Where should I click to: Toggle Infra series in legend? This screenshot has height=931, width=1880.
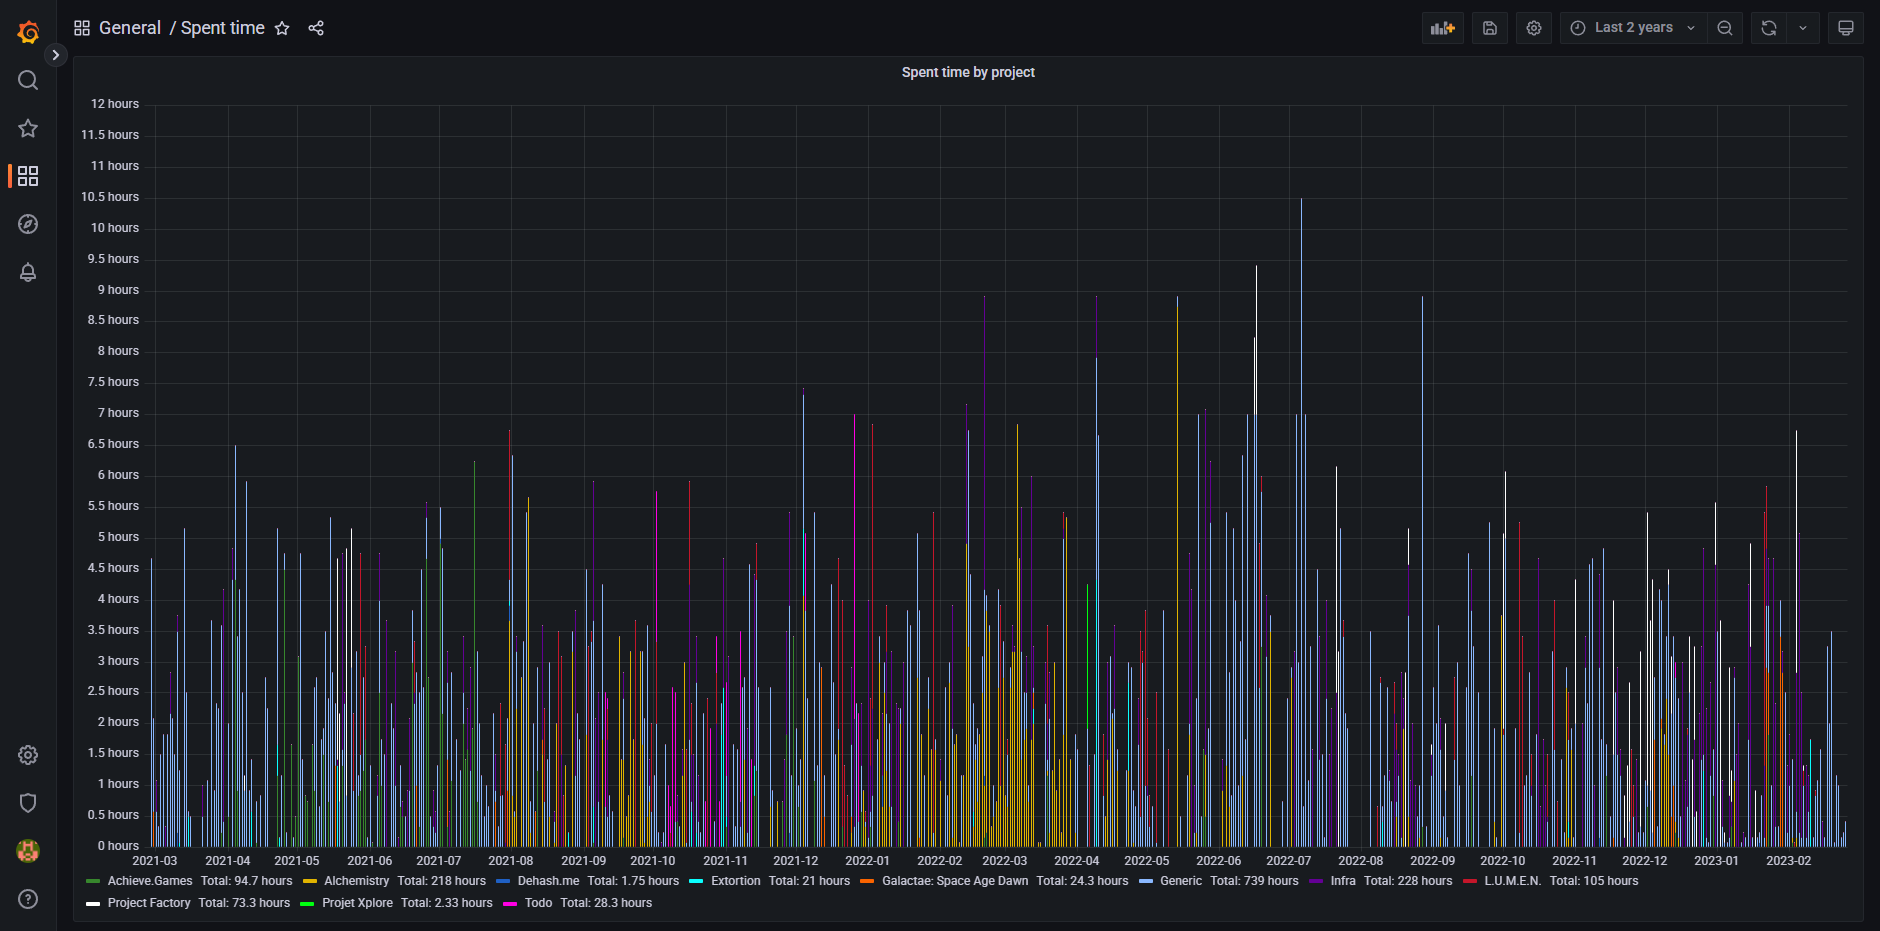tap(1343, 881)
